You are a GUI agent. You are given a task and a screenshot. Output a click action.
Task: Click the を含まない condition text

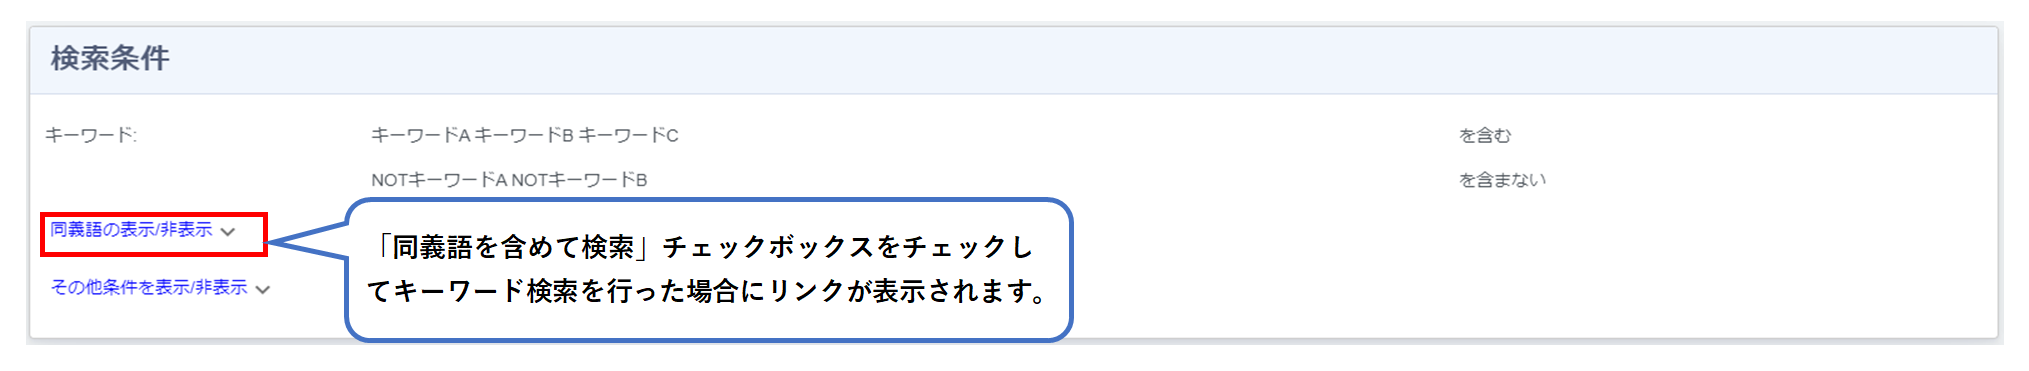[x=1502, y=180]
